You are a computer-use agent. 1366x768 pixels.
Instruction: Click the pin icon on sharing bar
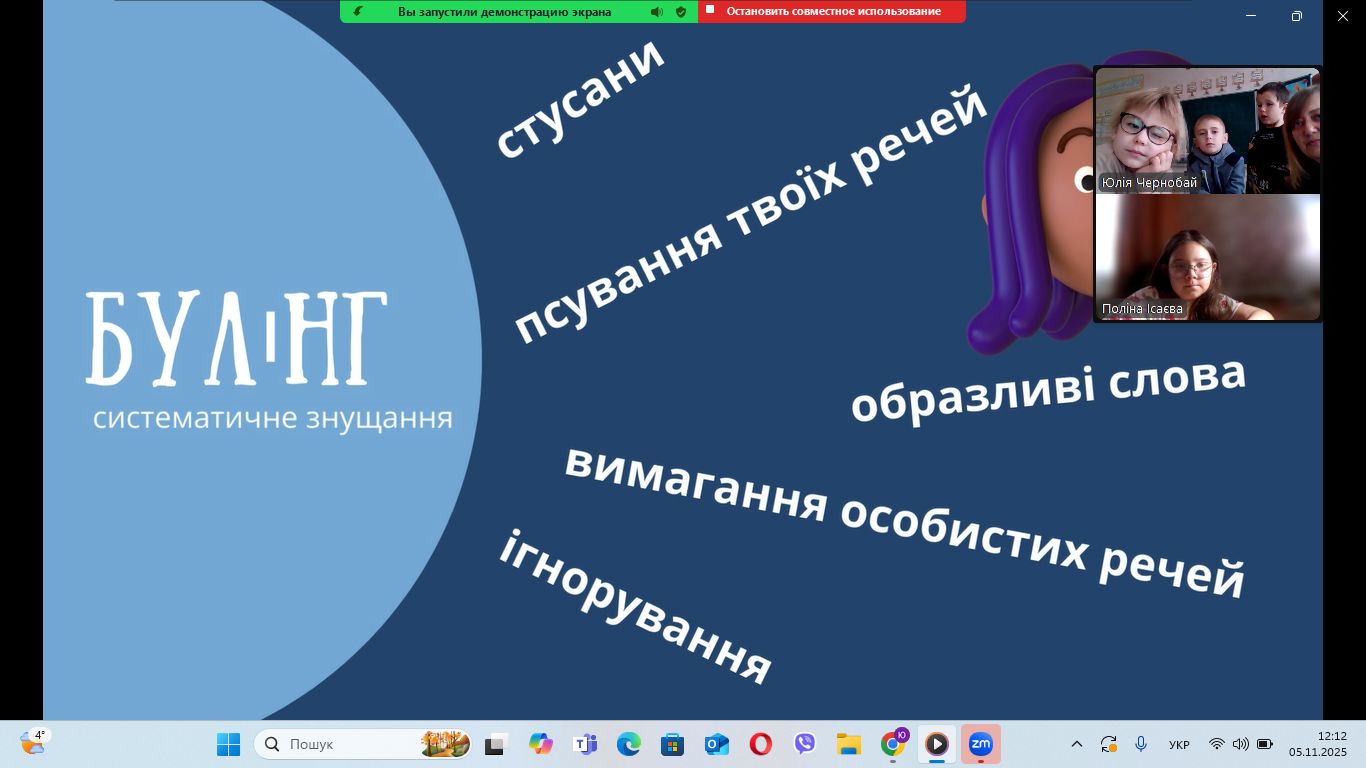[358, 12]
